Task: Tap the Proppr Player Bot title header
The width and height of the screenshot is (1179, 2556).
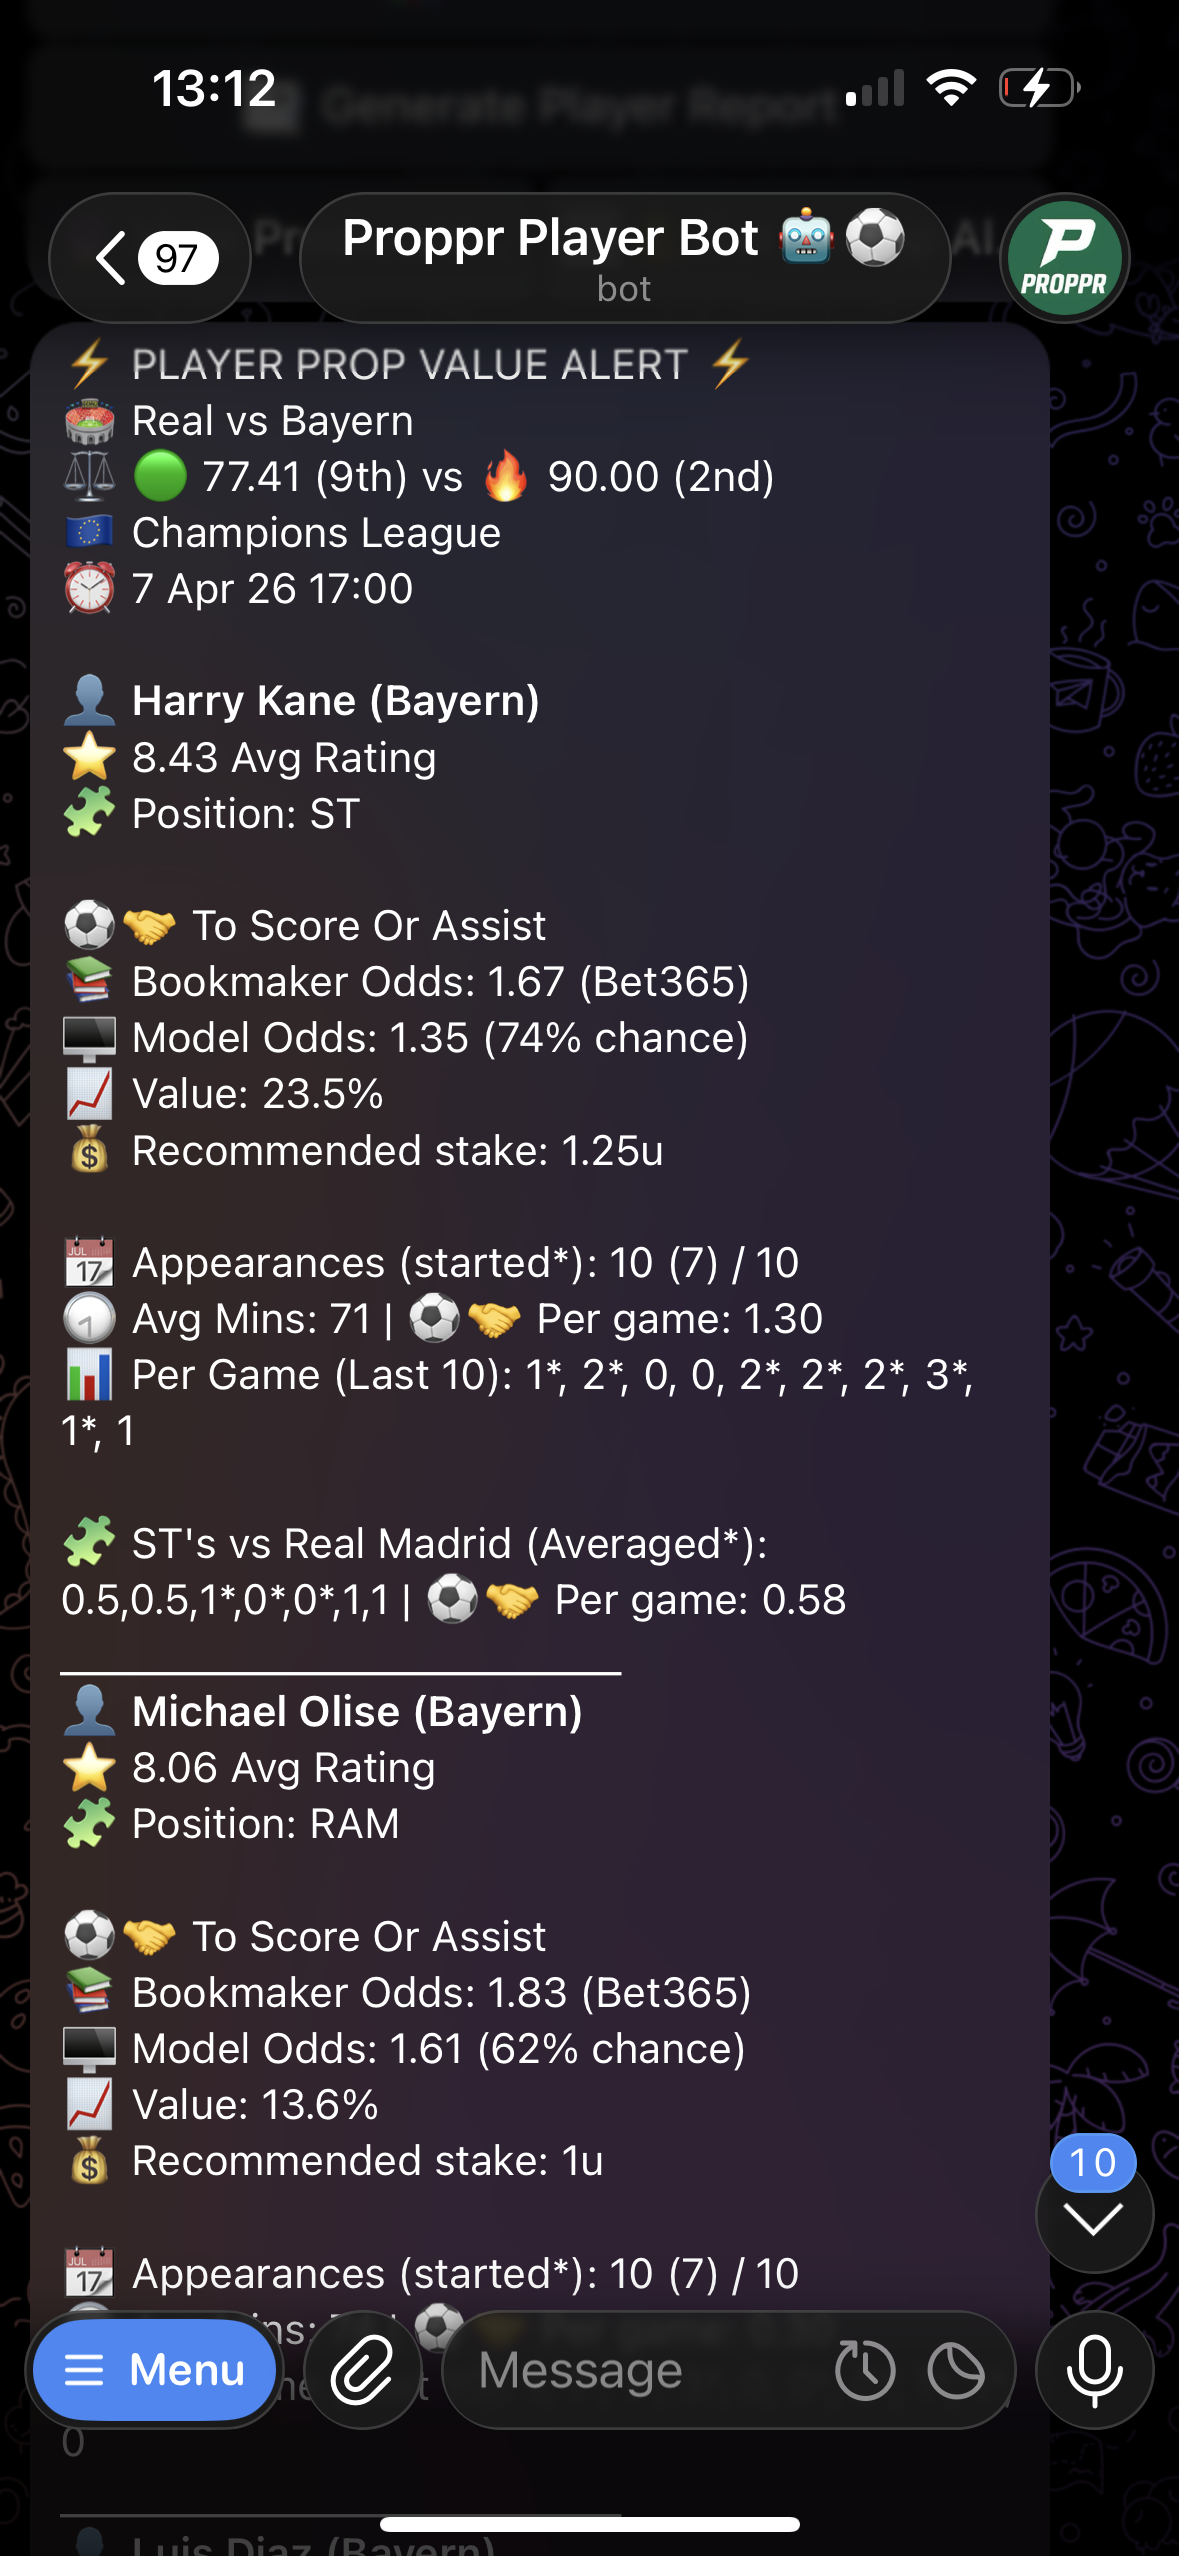Action: 624,258
